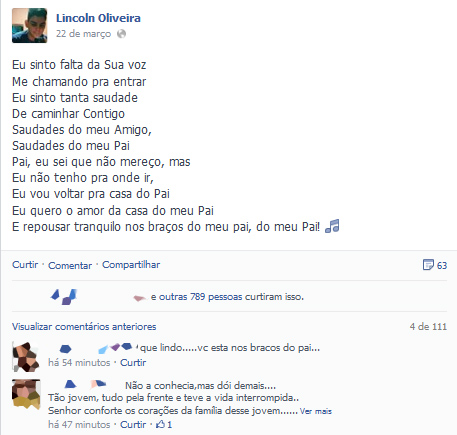Open second commenter's avatar thumbnail
This screenshot has height=435, width=457.
pyautogui.click(x=26, y=394)
